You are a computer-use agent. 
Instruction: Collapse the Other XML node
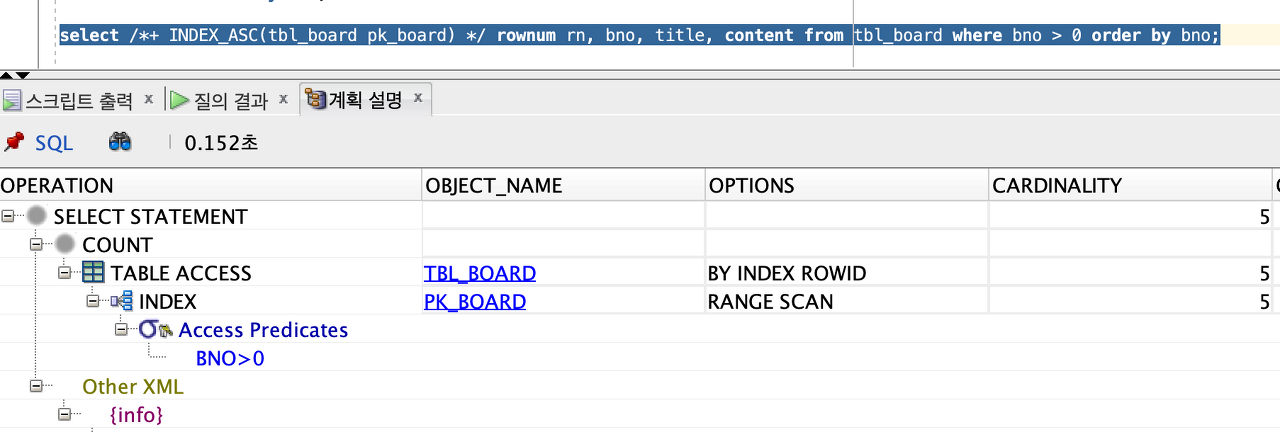coord(37,385)
